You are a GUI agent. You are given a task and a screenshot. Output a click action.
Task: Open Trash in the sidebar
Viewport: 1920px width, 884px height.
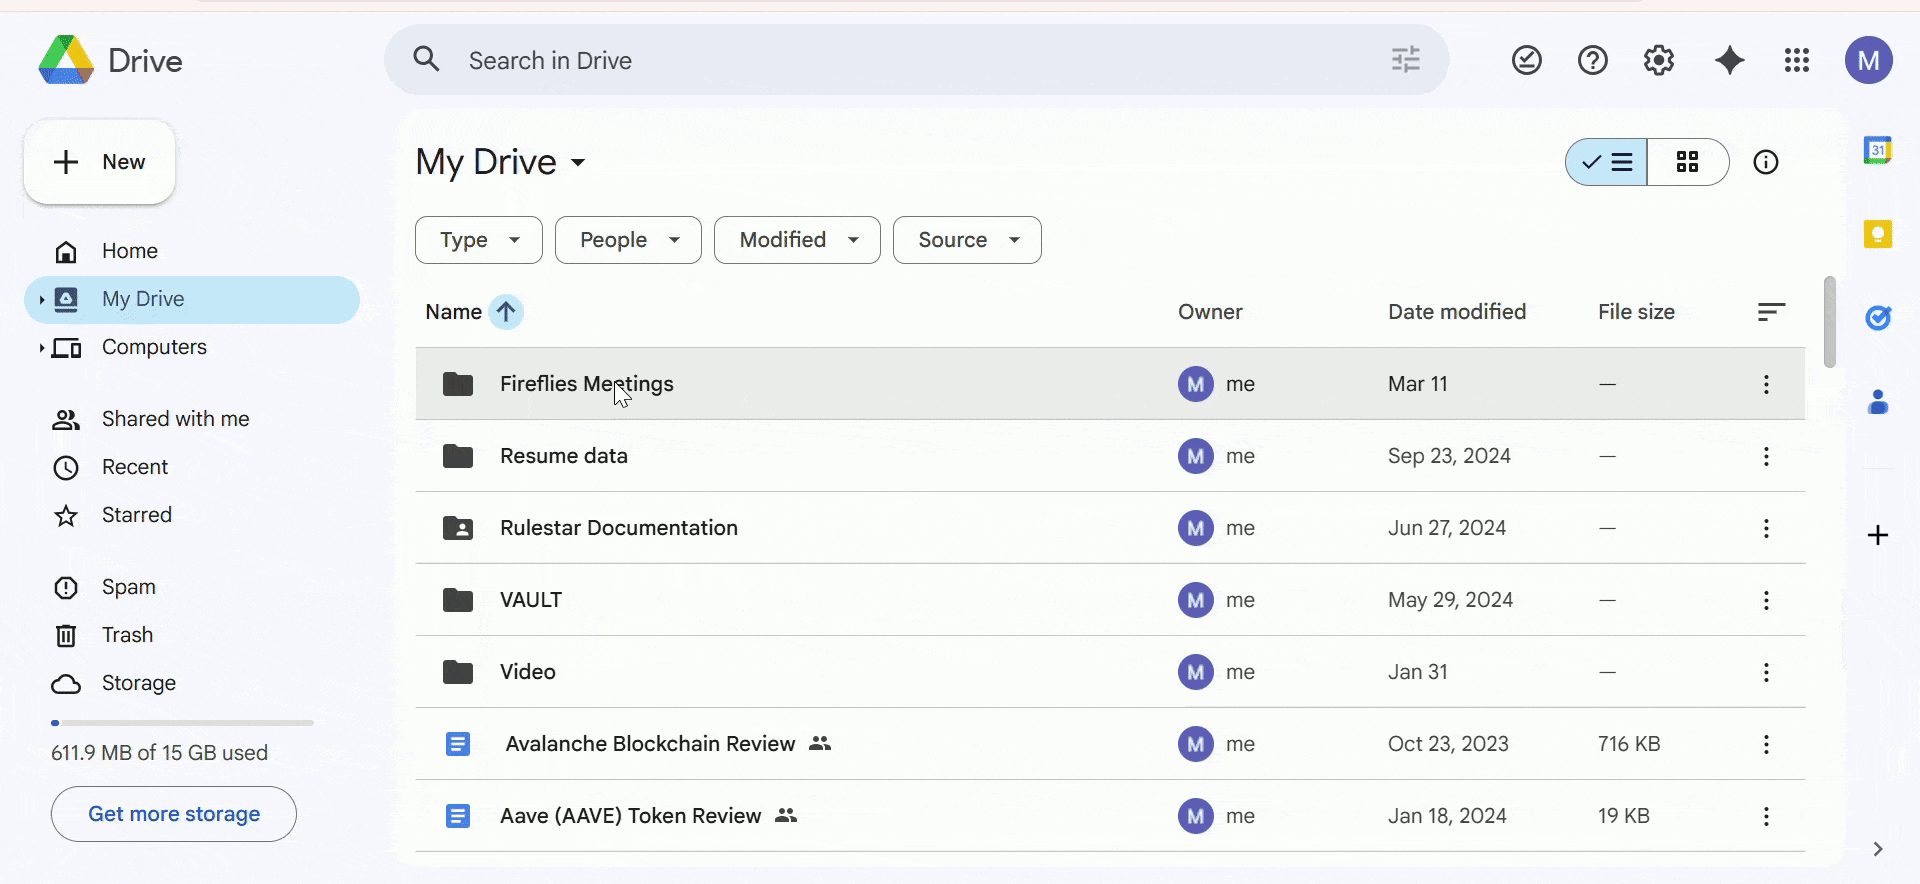(x=127, y=635)
